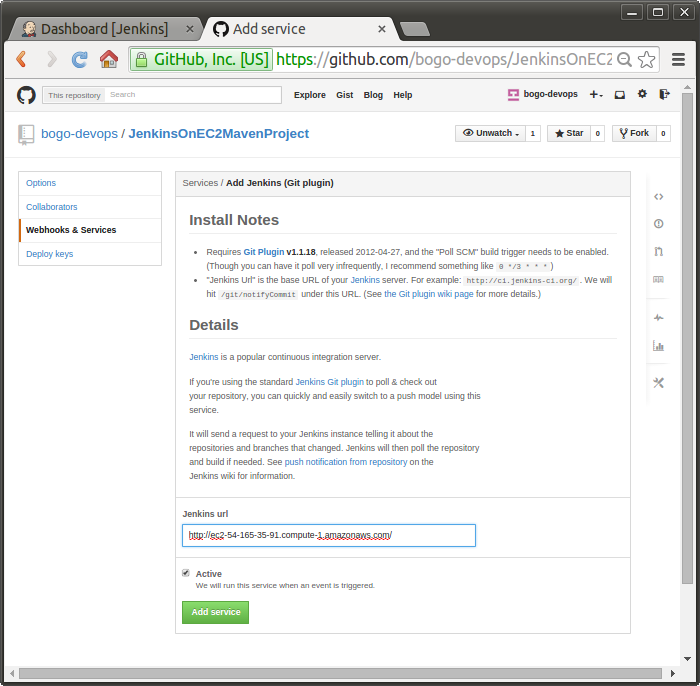Screen dimensions: 700x686
Task: Click the GitHub octocat logo
Action: (x=26, y=95)
